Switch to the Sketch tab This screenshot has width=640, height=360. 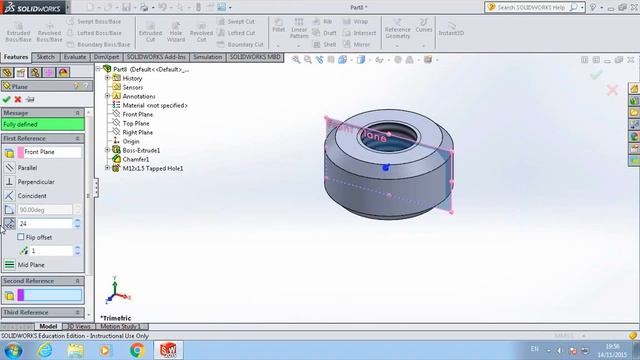pyautogui.click(x=46, y=57)
